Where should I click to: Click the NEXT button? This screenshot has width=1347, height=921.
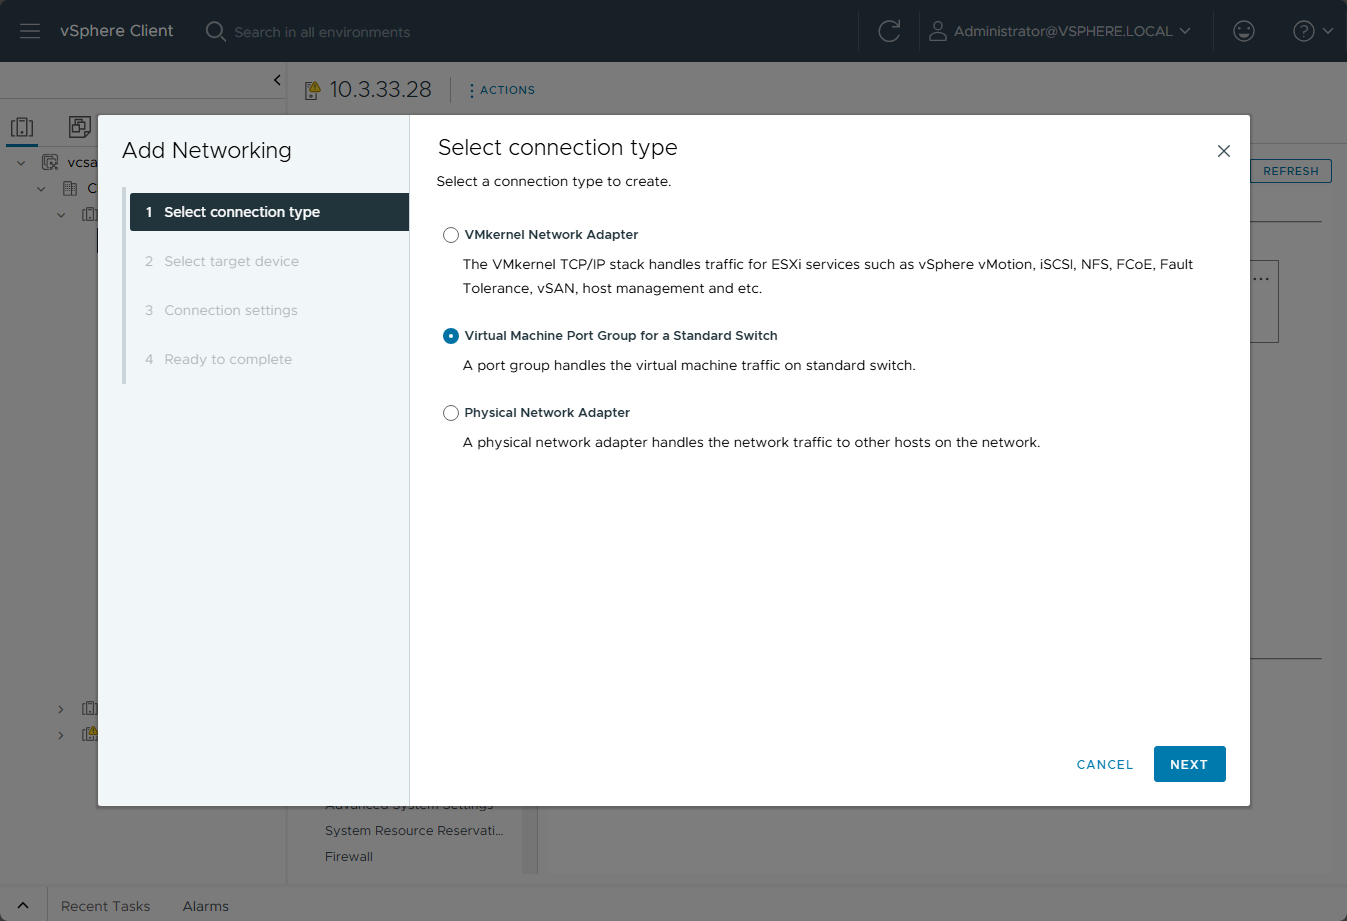coord(1189,764)
